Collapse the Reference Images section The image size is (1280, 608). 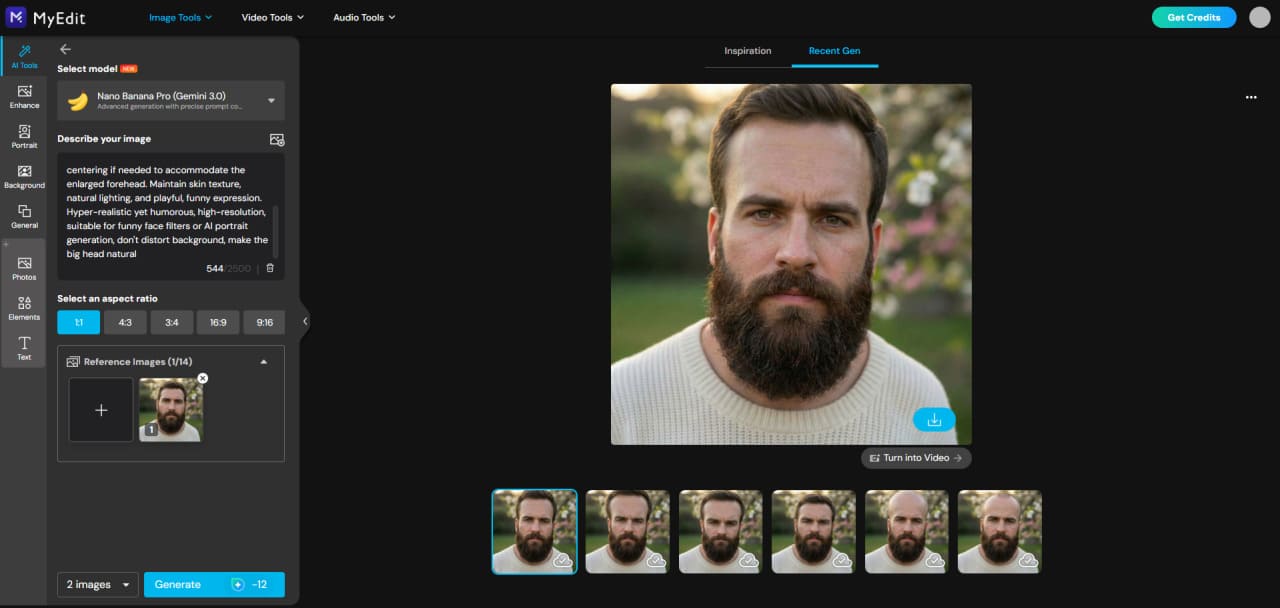pyautogui.click(x=264, y=361)
